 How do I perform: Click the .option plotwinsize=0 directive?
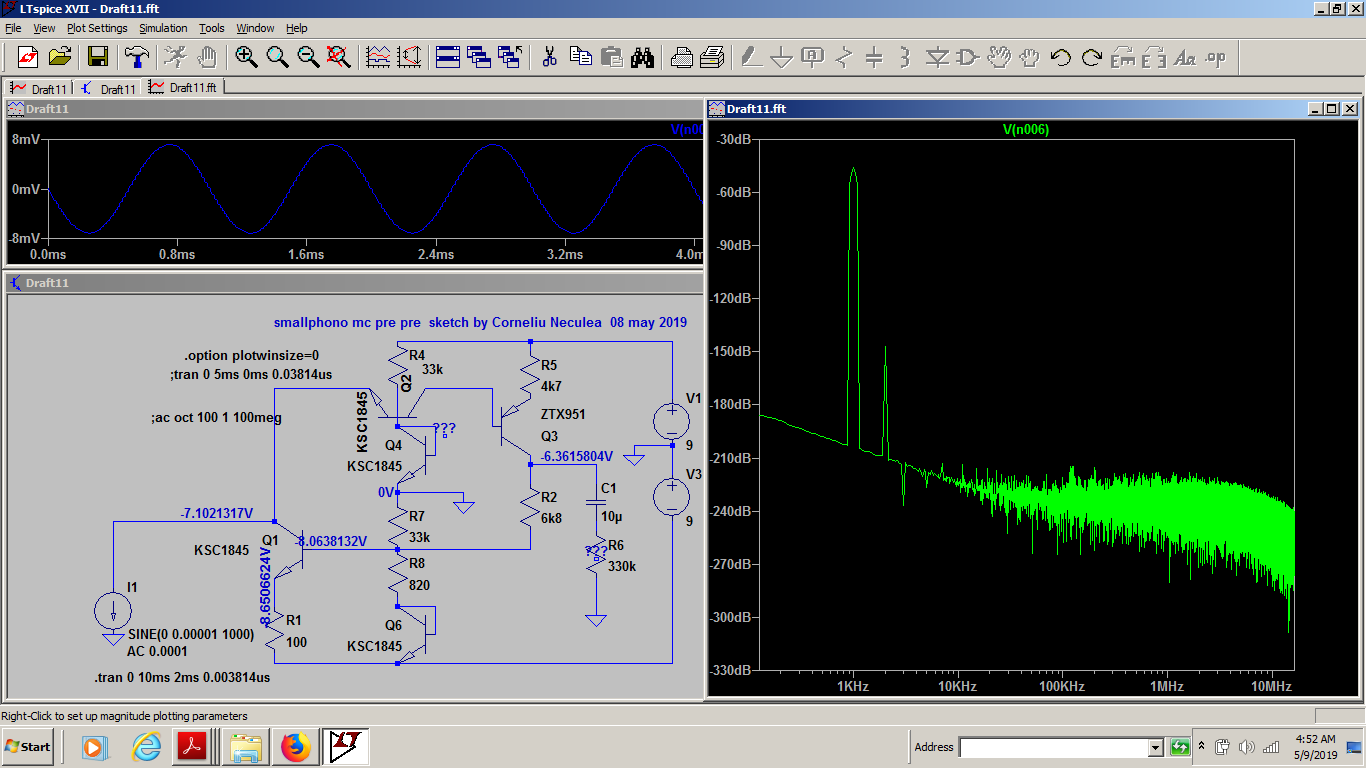coord(251,355)
